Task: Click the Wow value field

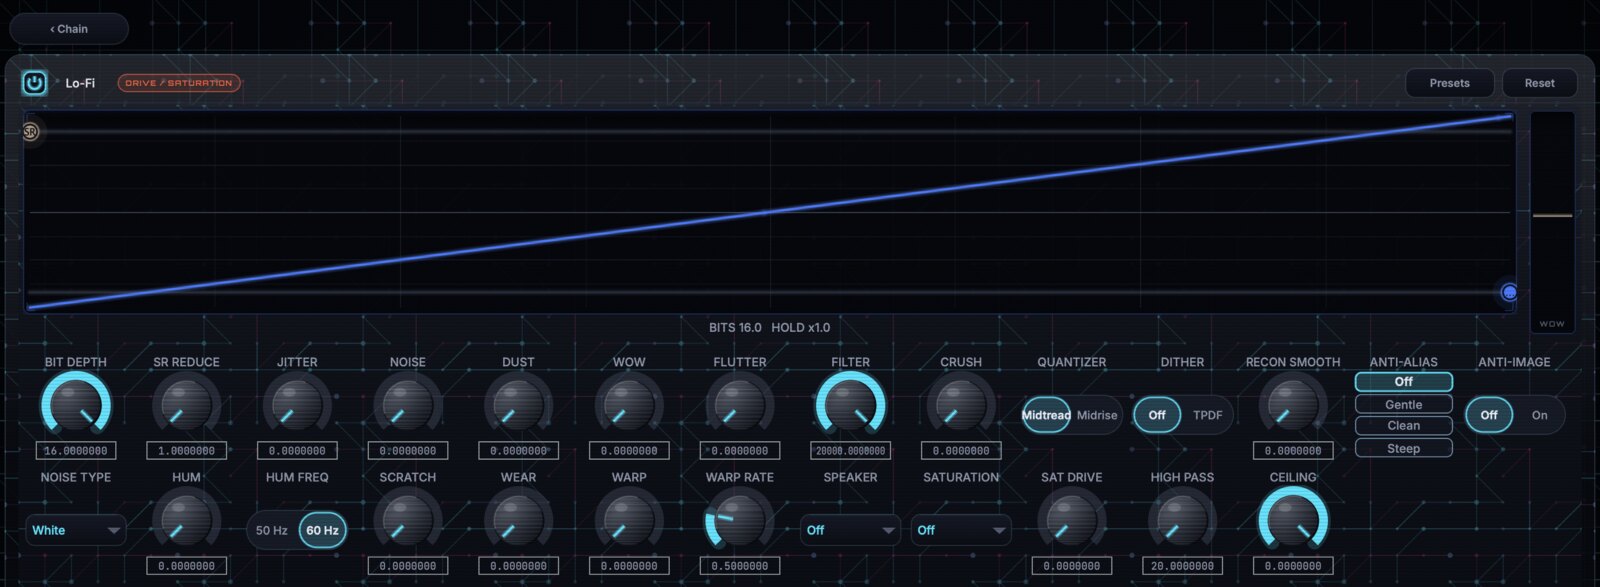Action: (x=629, y=451)
